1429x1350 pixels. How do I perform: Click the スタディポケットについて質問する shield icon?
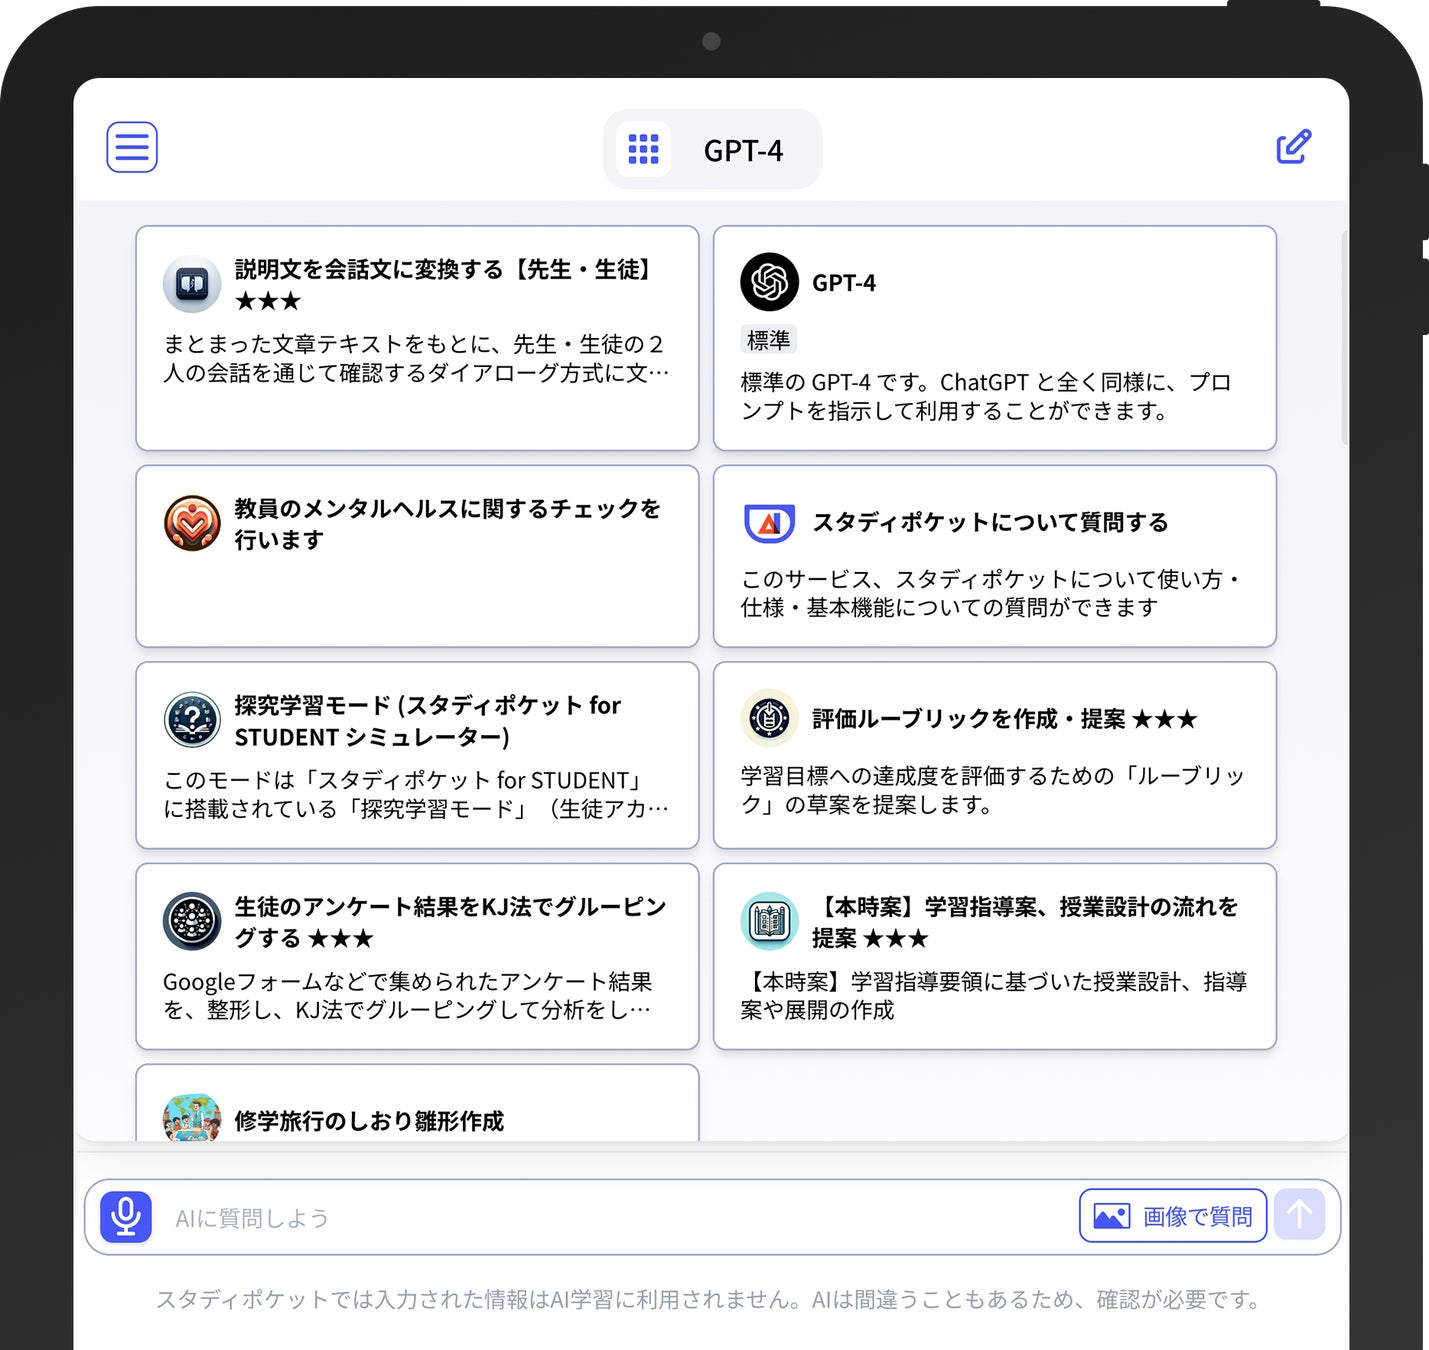(x=769, y=523)
